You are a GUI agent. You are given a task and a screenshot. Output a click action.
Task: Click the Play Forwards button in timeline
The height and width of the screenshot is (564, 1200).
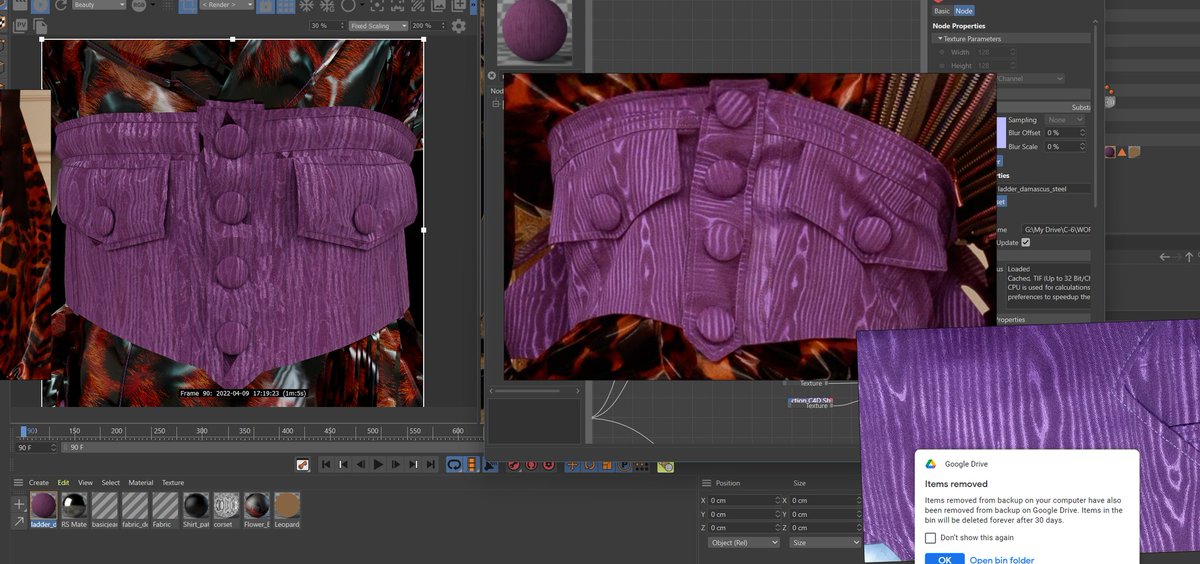tap(378, 464)
